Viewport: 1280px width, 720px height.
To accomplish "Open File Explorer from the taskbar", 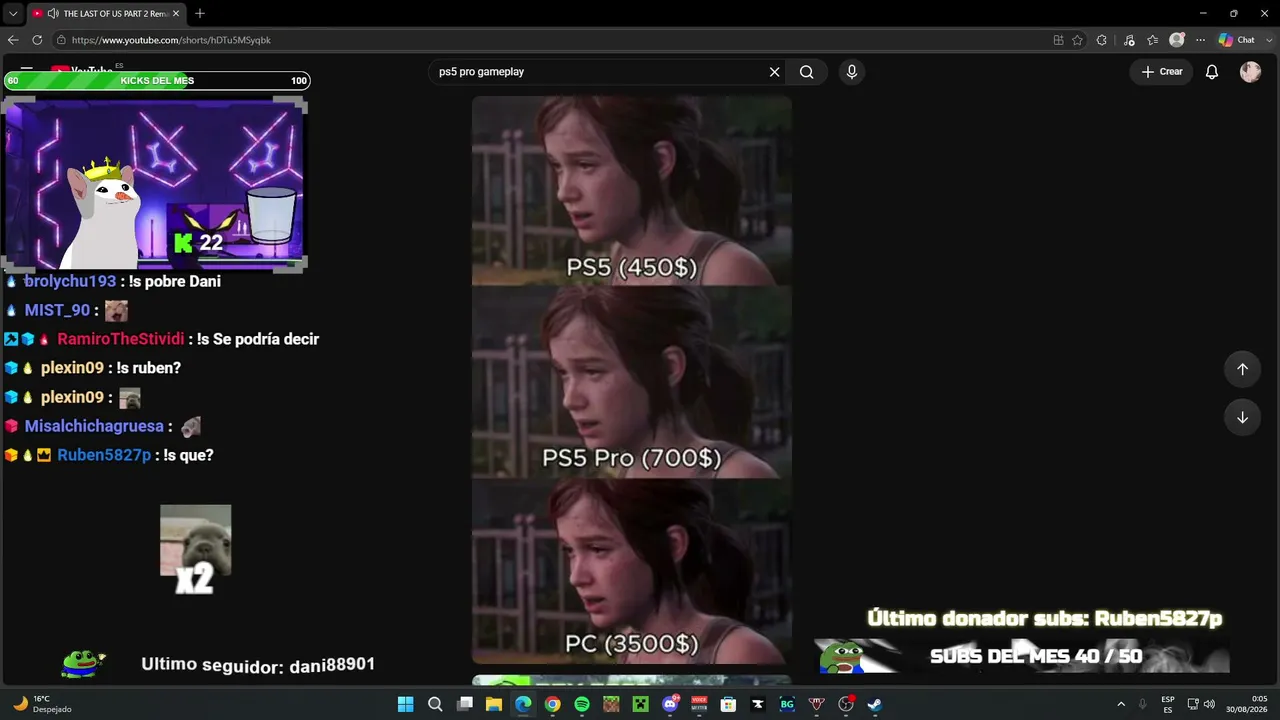I will click(493, 704).
